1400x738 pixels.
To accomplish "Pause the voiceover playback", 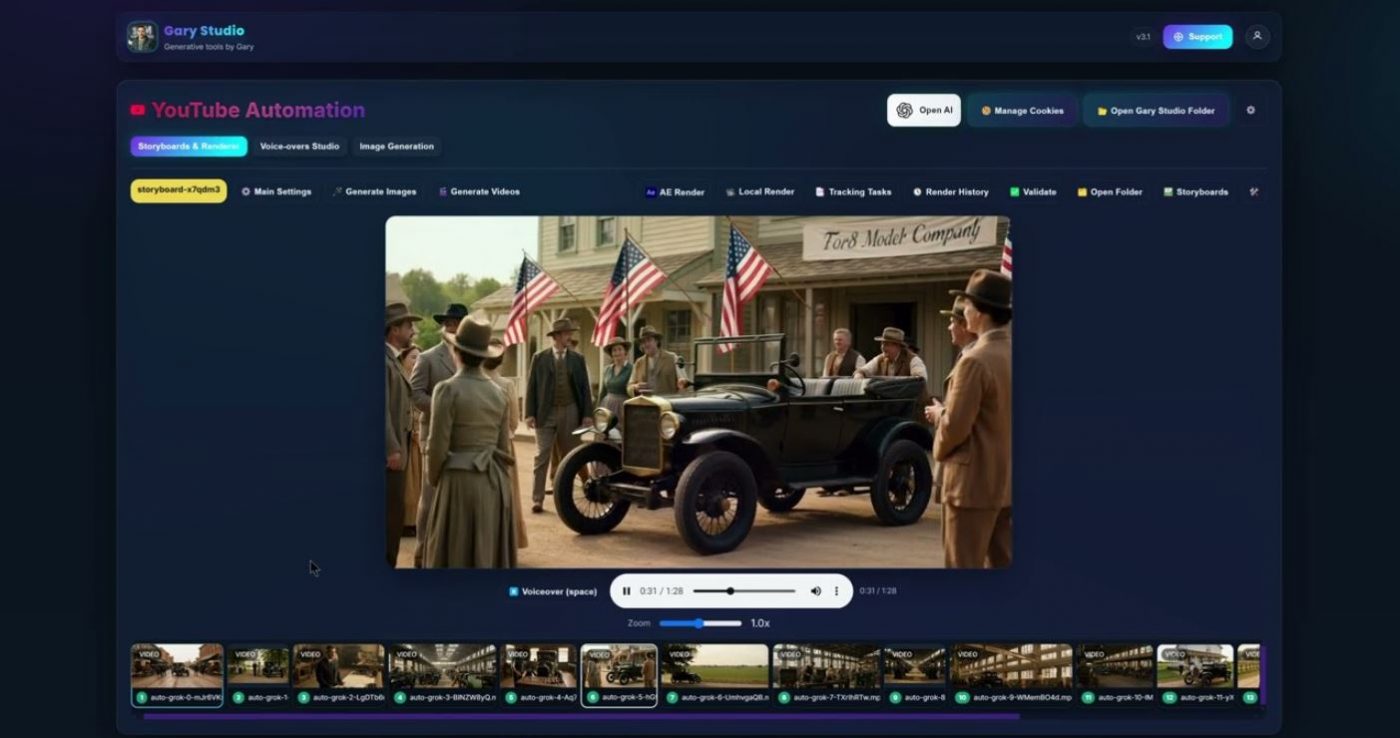I will point(627,591).
